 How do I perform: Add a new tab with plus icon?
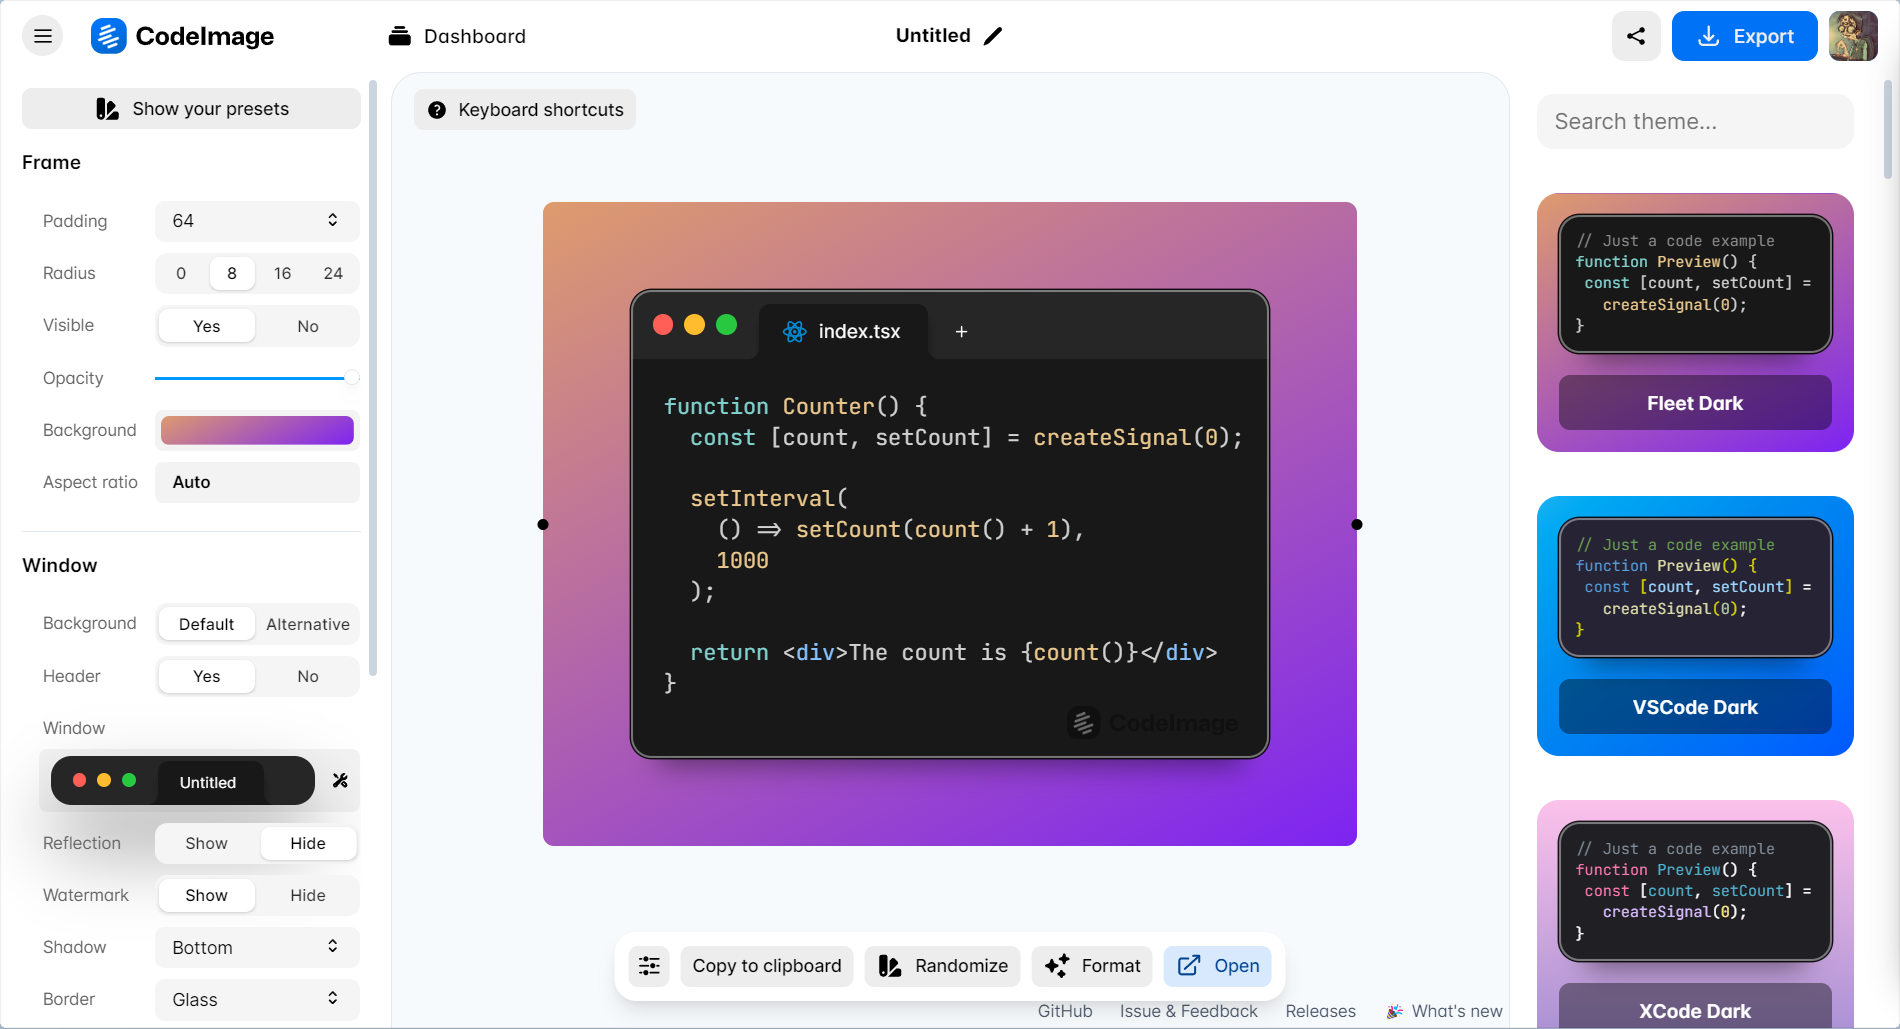961,332
